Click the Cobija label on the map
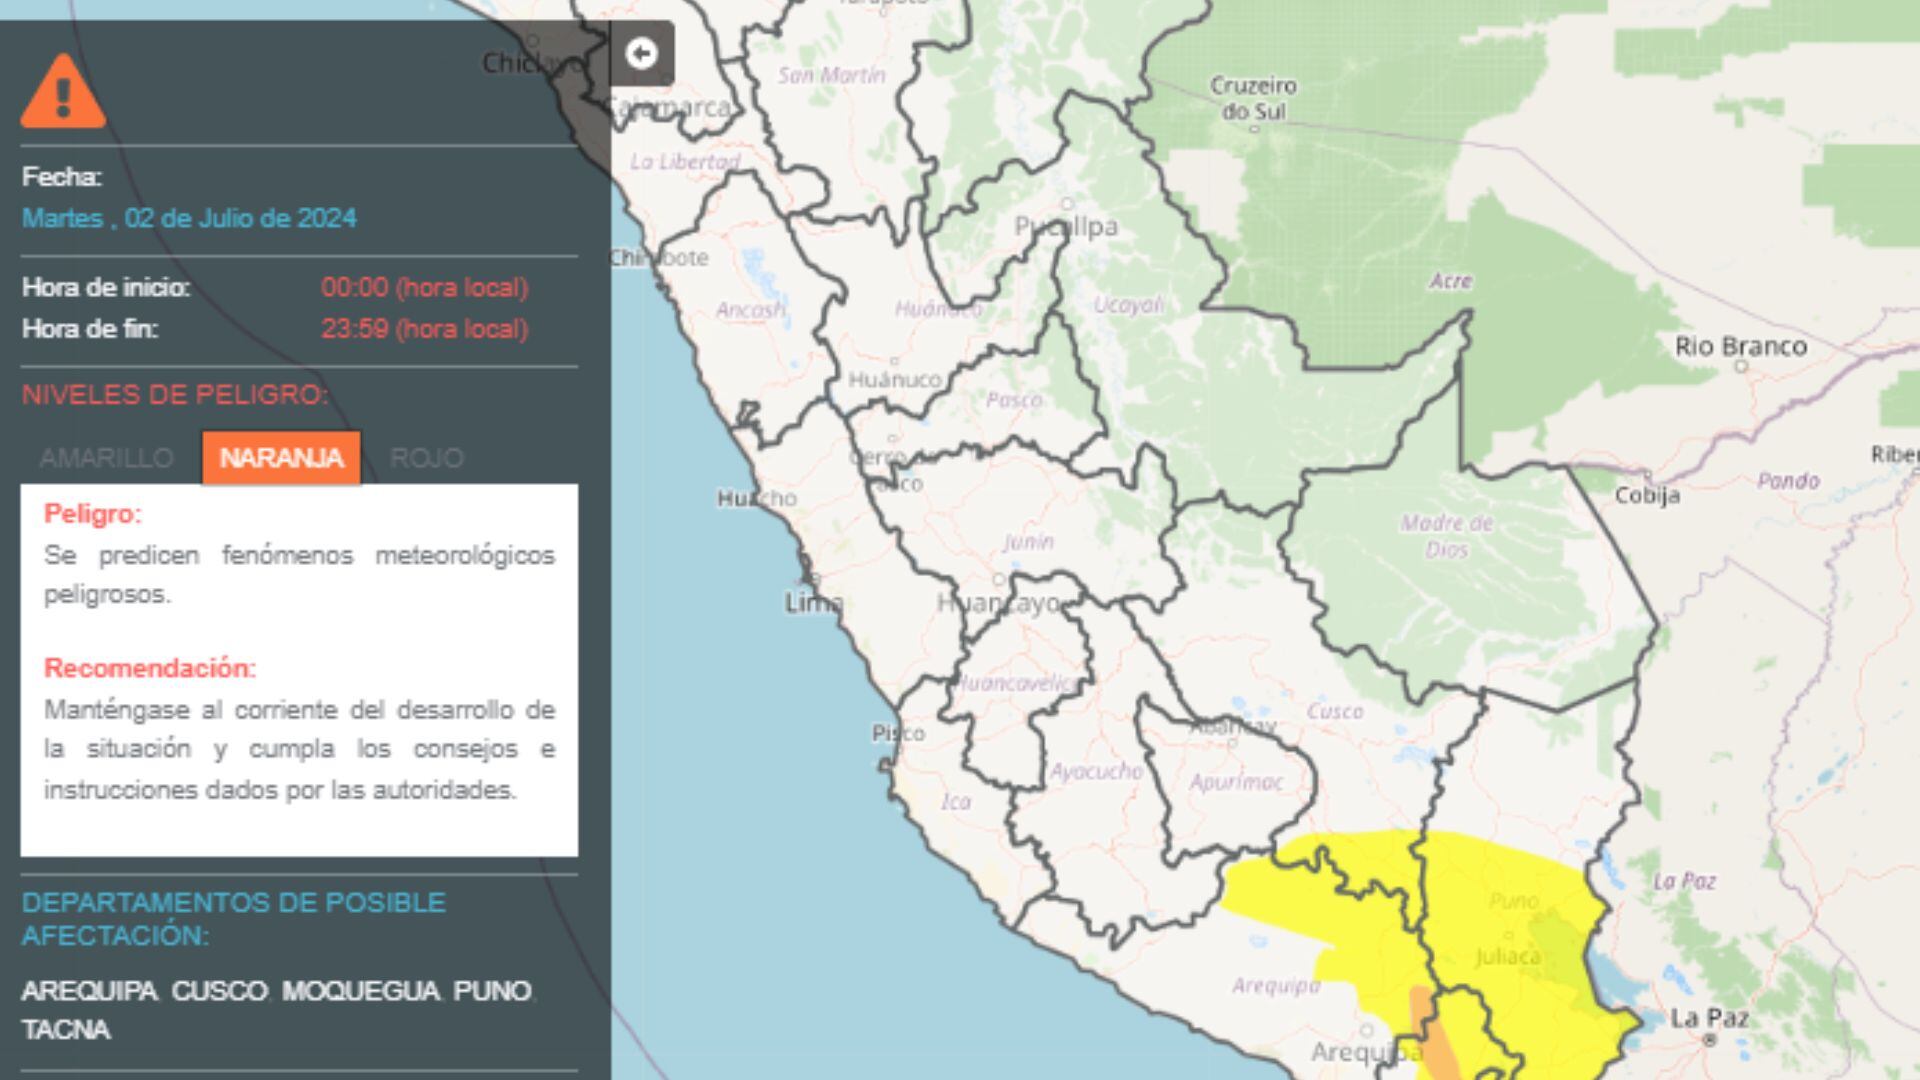 1647,495
